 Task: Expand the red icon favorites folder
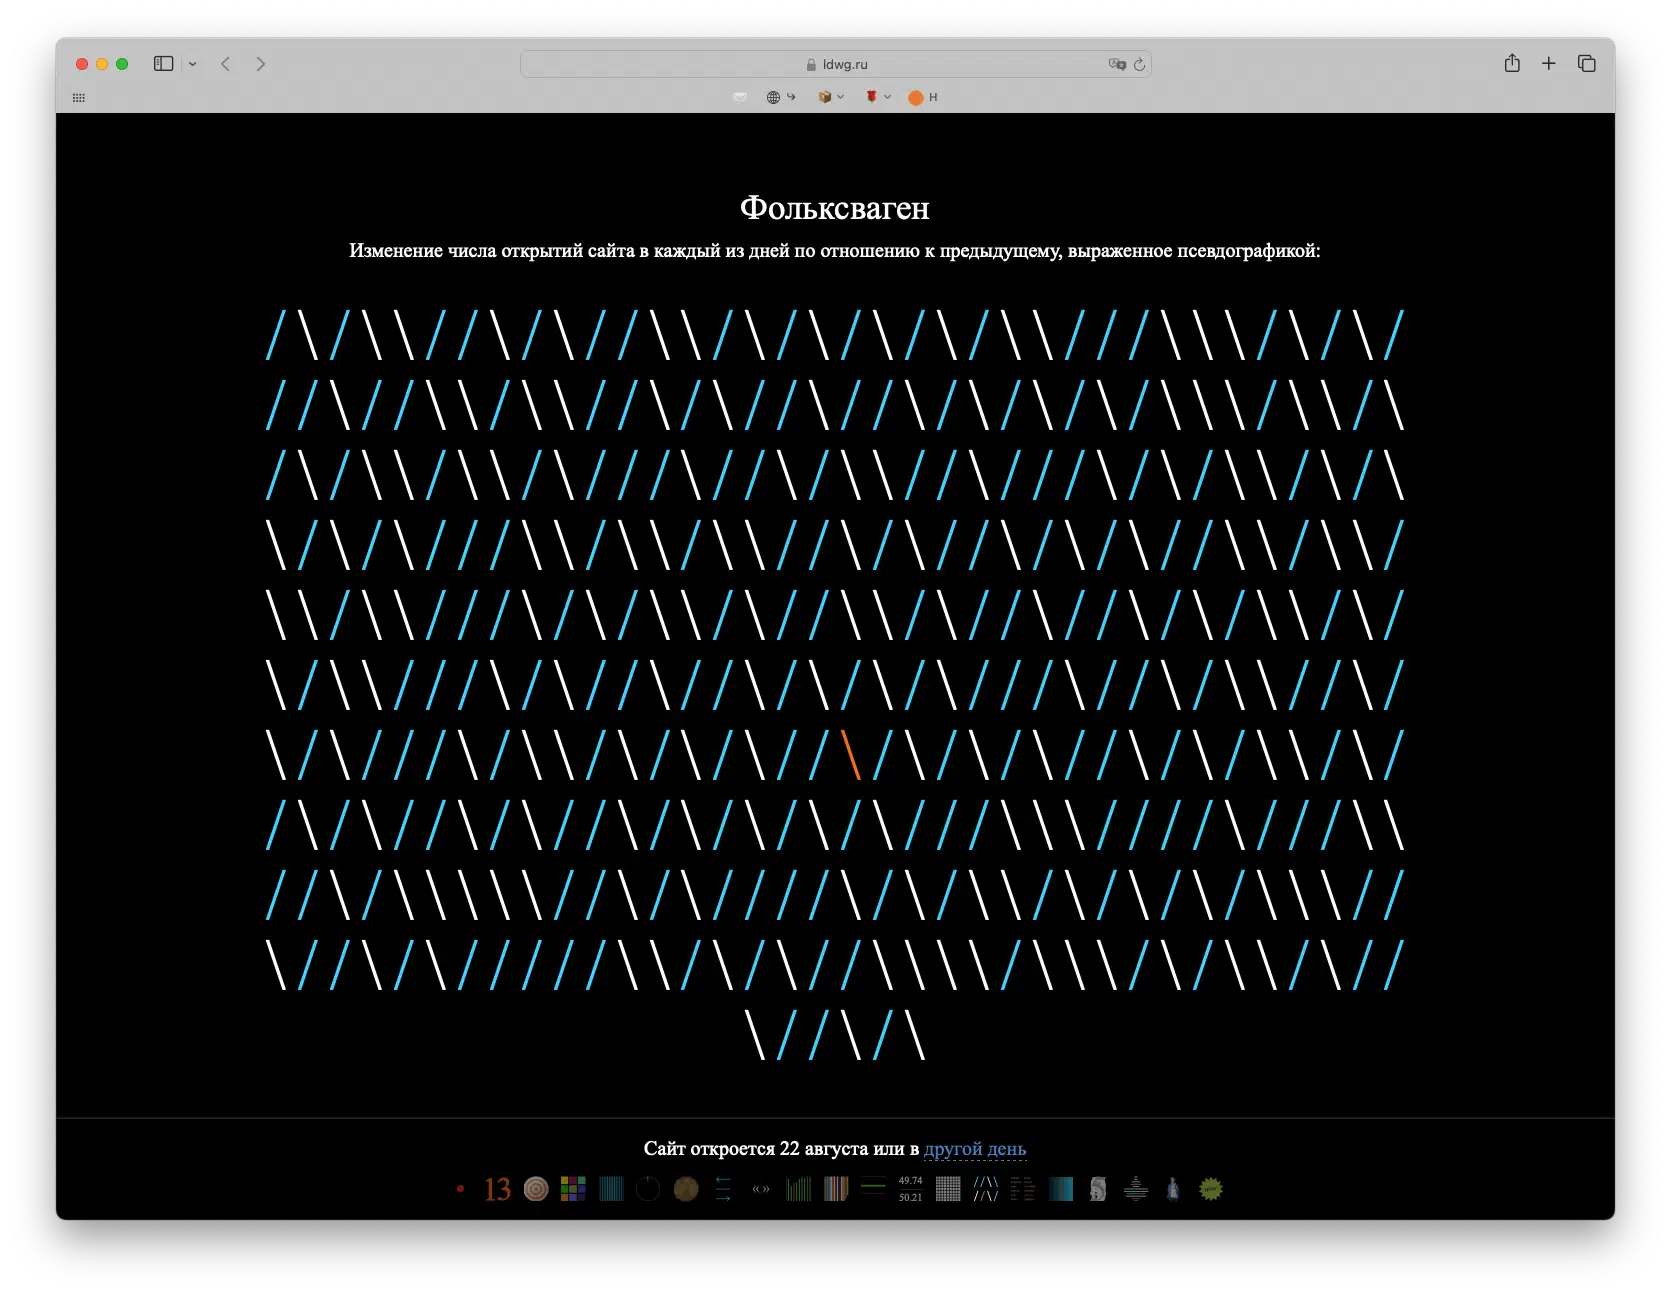tap(878, 97)
